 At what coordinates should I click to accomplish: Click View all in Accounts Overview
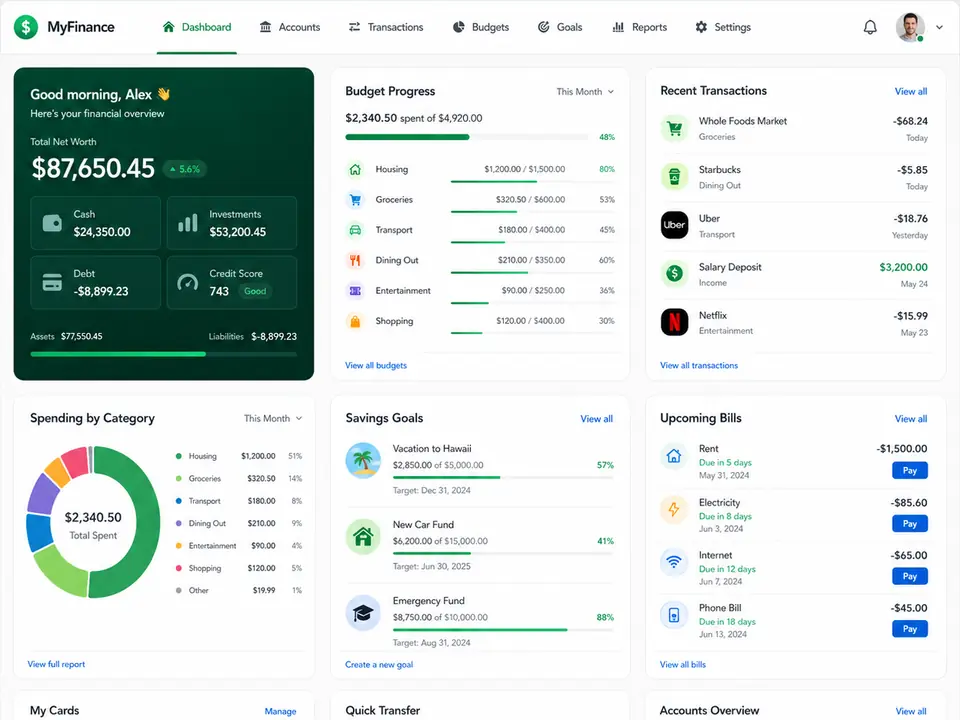pos(911,711)
